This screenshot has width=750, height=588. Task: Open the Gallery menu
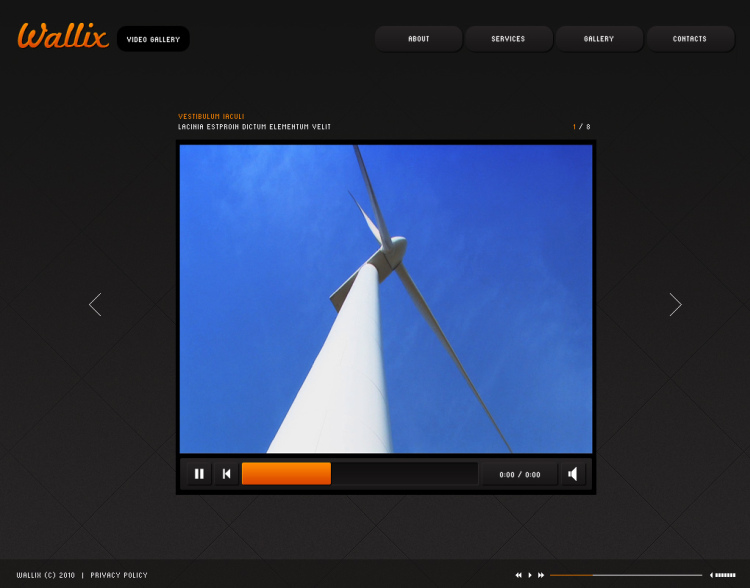599,39
